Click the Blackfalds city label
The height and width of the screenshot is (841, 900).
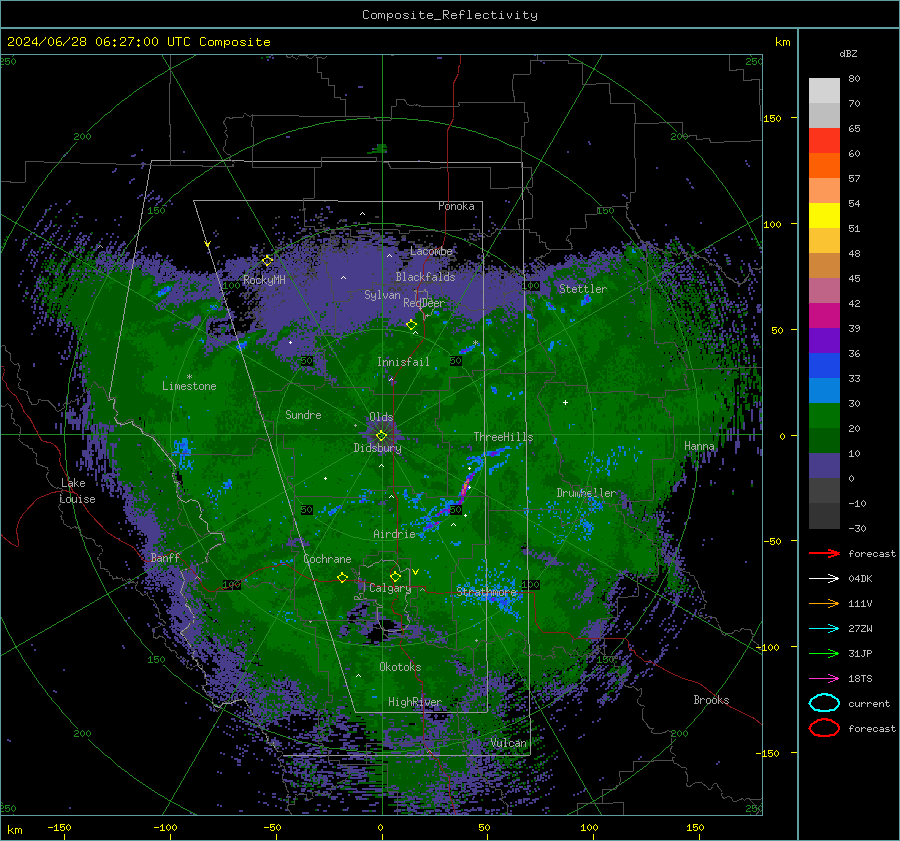(x=425, y=277)
